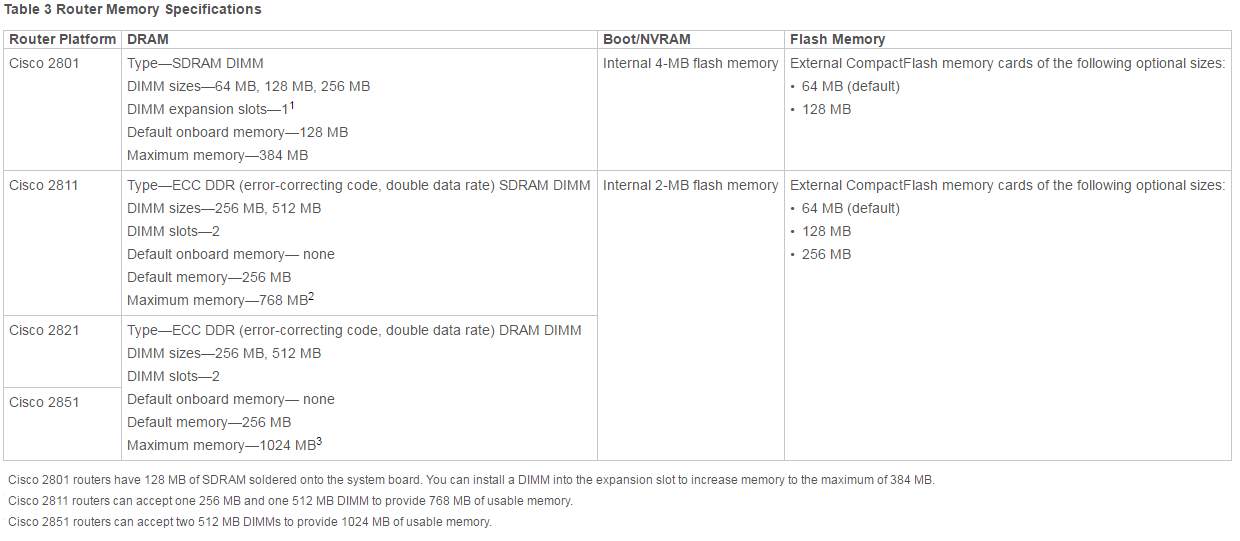Select the Cisco 2801 row label

coord(44,63)
